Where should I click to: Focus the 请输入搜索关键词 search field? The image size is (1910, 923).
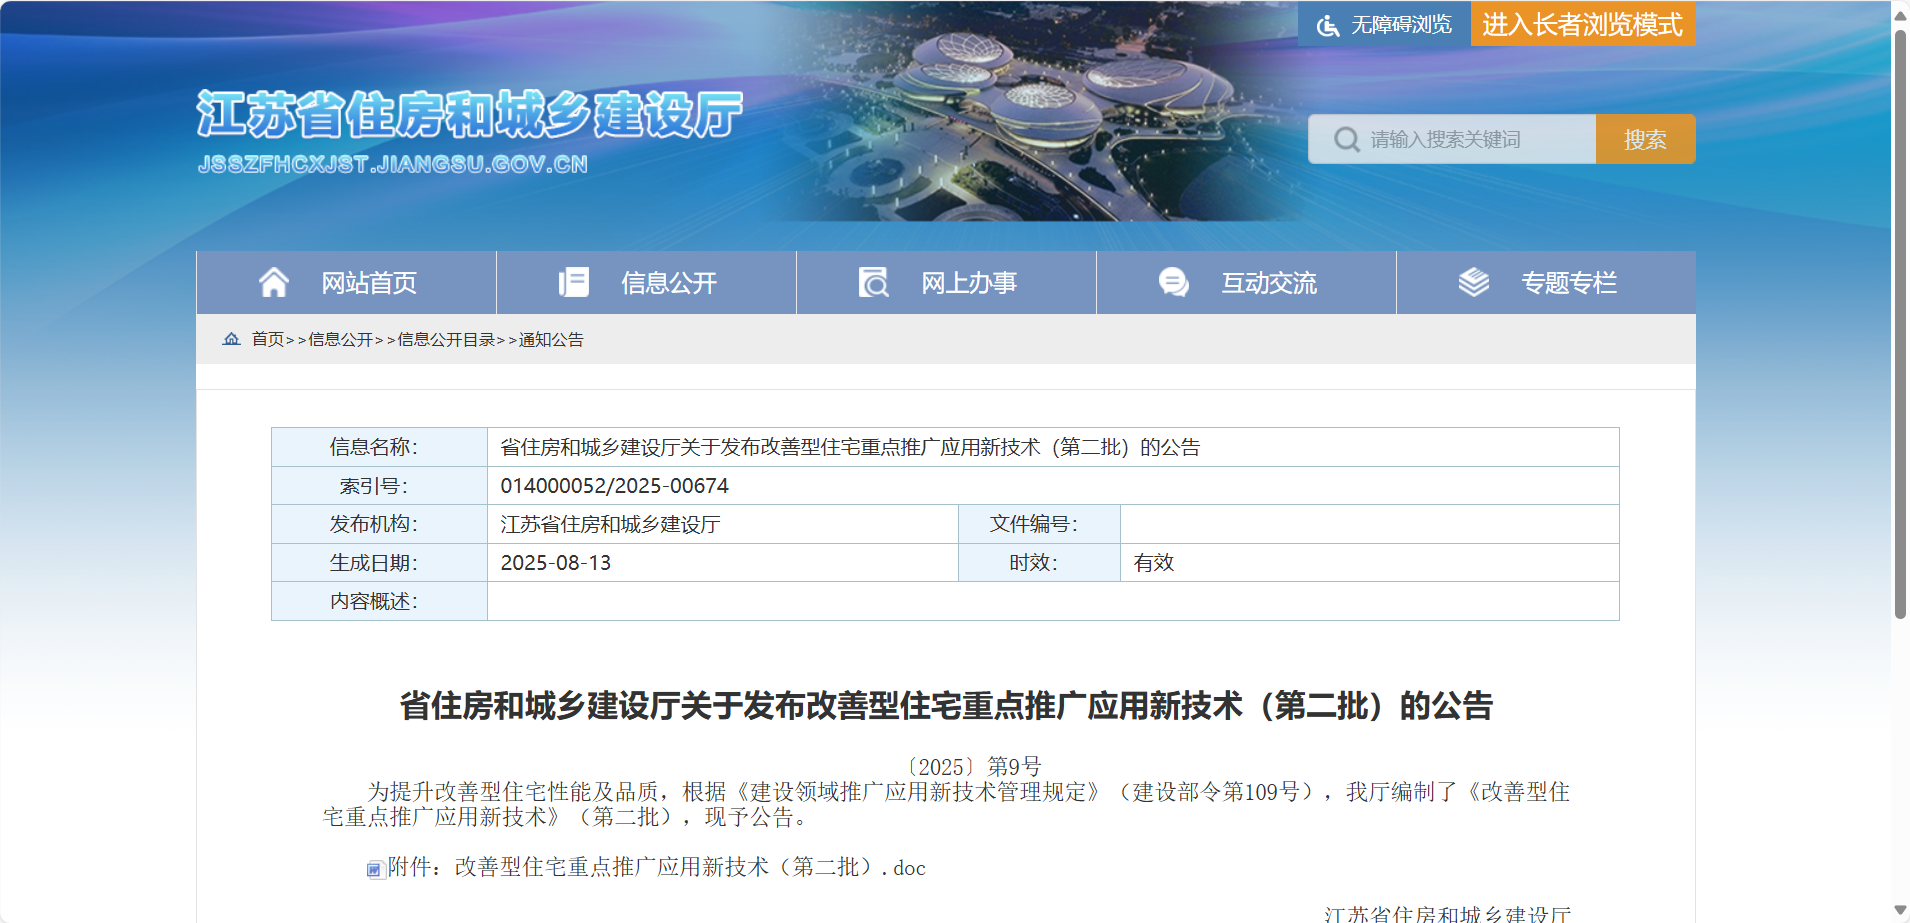(x=1470, y=139)
